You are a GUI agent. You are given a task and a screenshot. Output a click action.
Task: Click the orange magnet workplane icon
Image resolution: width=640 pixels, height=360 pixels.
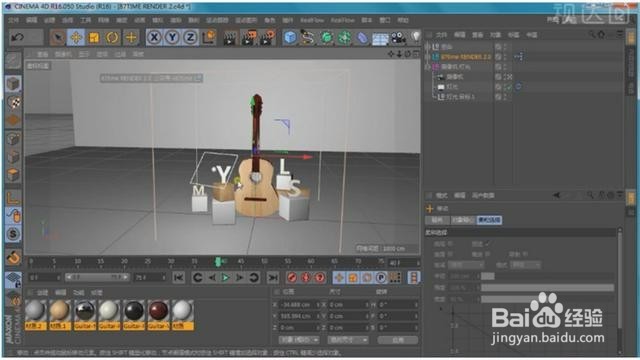pos(13,258)
